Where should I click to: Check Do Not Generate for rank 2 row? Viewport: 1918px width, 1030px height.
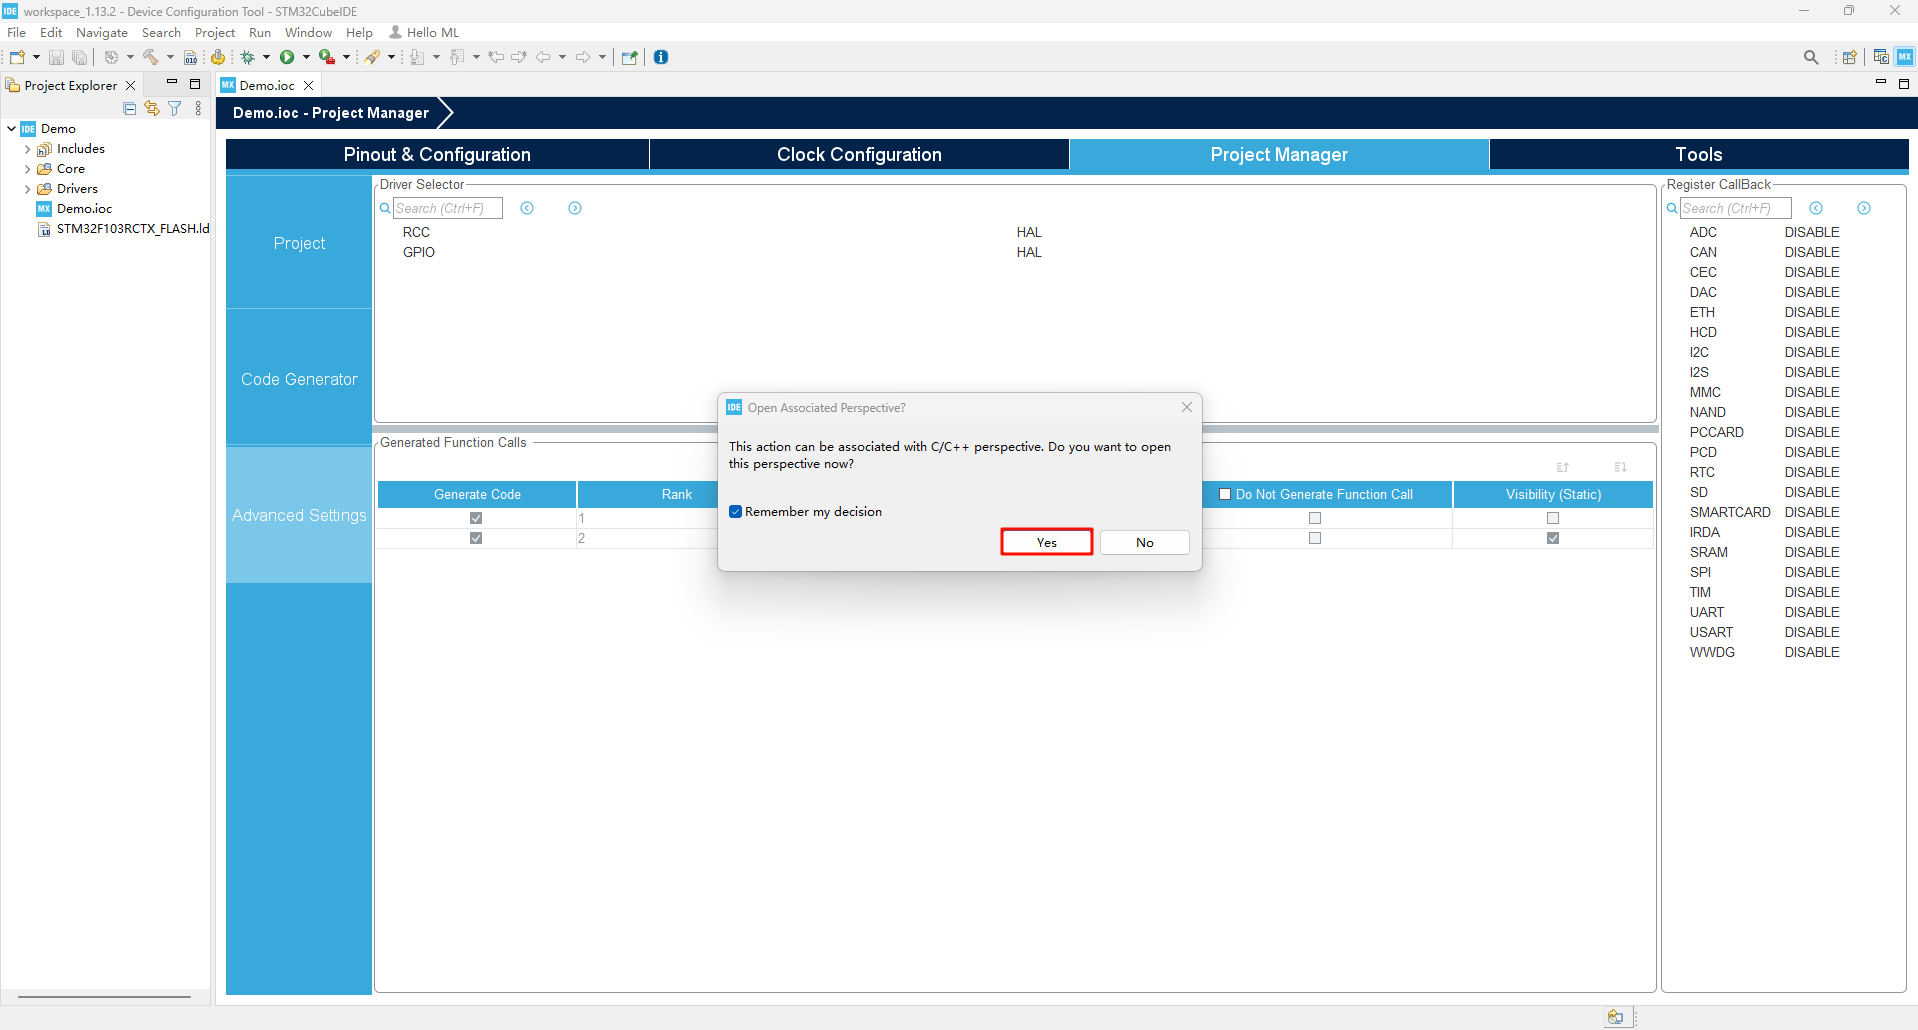(x=1315, y=538)
